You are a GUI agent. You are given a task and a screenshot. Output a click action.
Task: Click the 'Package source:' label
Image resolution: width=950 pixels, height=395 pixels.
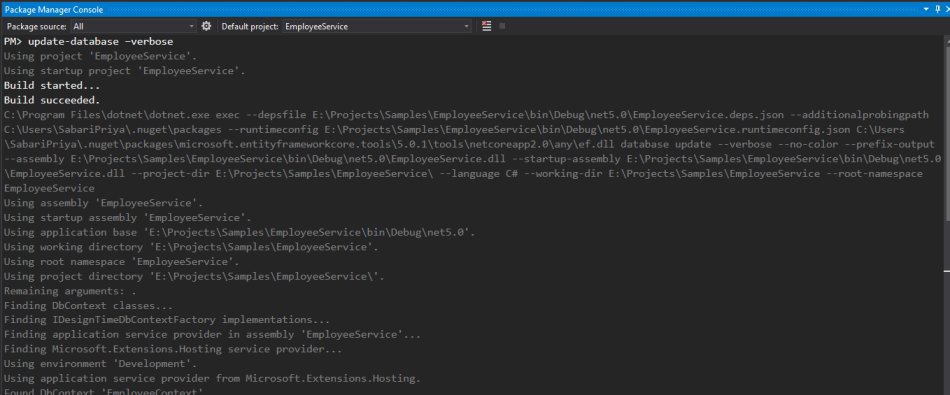36,27
